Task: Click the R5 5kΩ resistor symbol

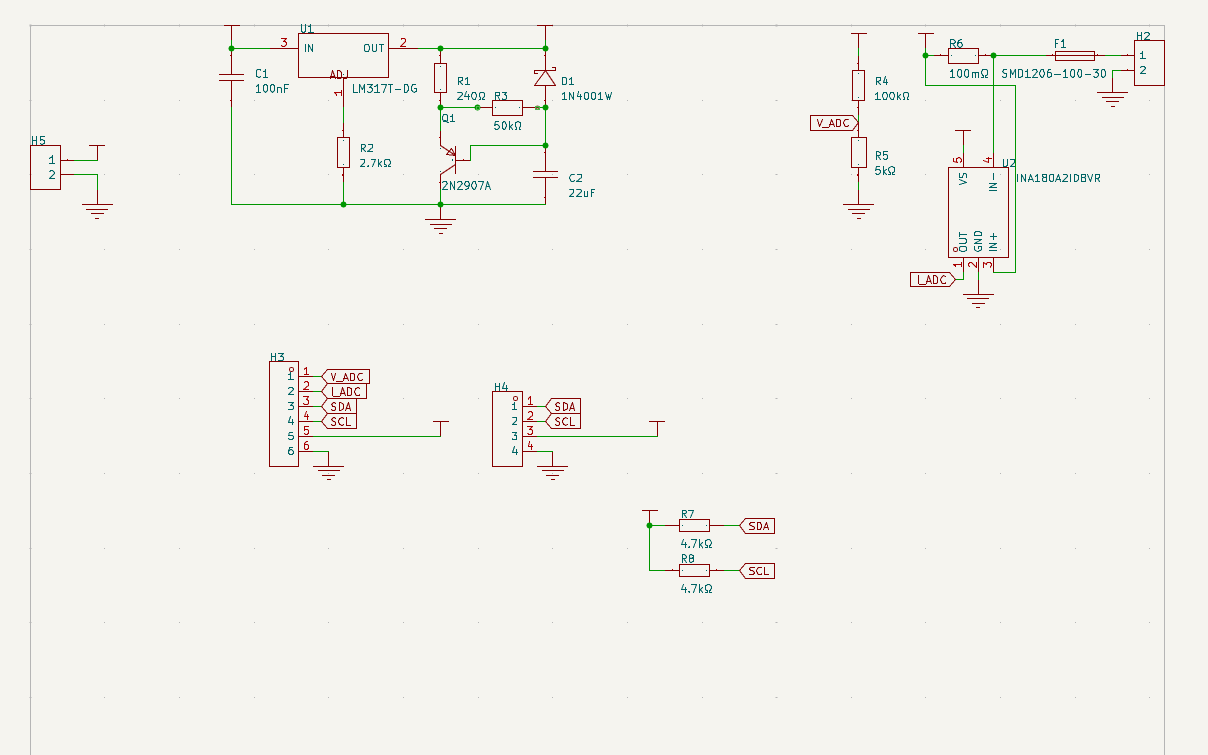Action: [x=858, y=153]
